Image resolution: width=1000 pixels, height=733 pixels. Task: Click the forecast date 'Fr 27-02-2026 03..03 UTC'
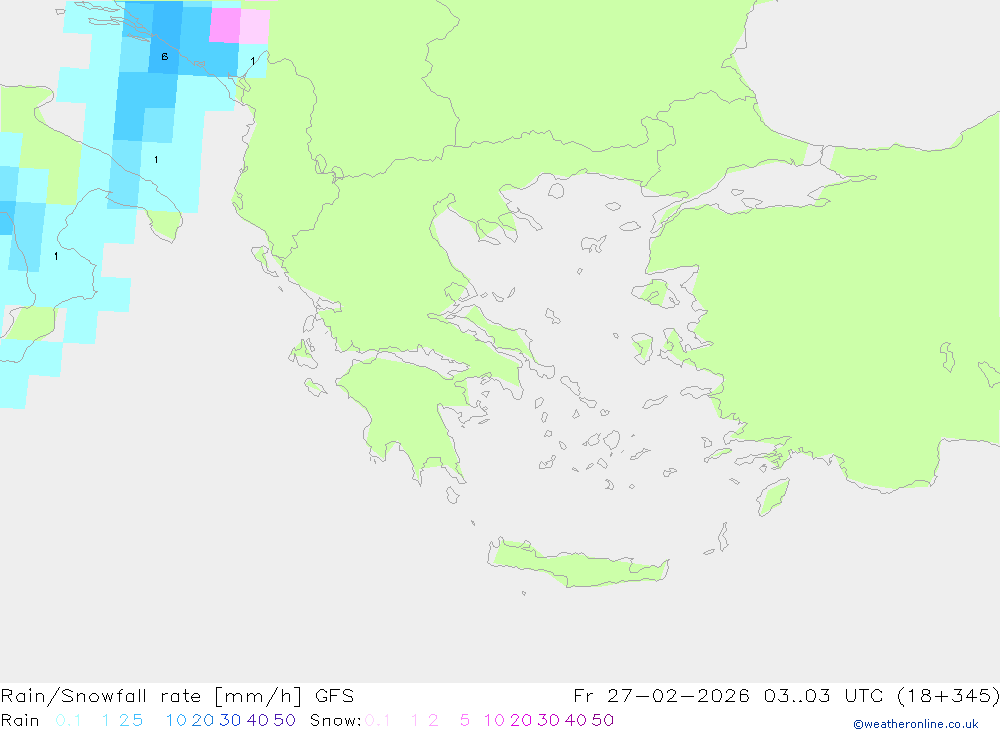(x=728, y=696)
